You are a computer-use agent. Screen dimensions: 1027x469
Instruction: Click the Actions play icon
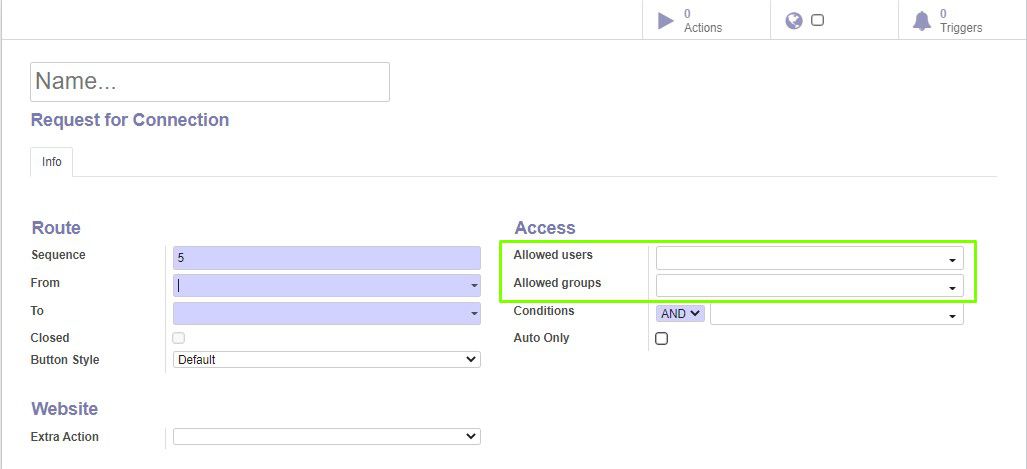coord(665,21)
